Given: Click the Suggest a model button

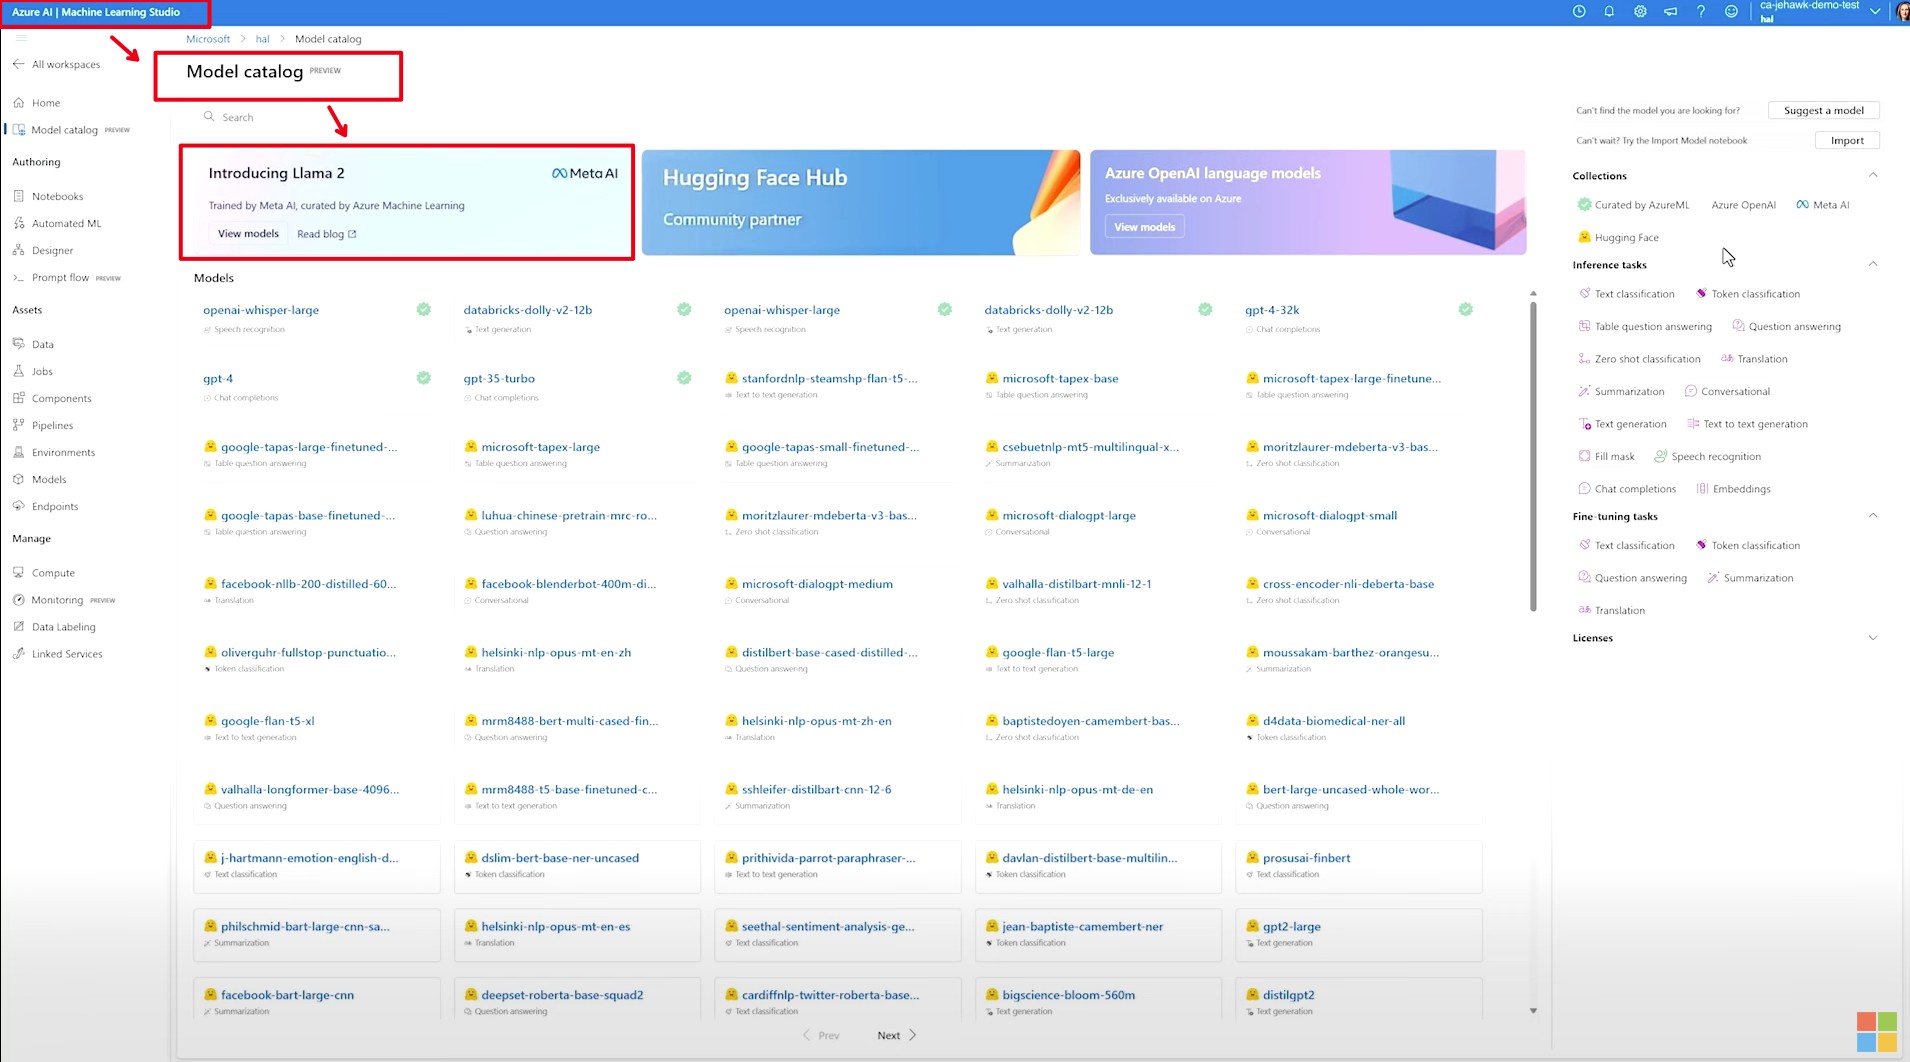Looking at the screenshot, I should [1823, 110].
